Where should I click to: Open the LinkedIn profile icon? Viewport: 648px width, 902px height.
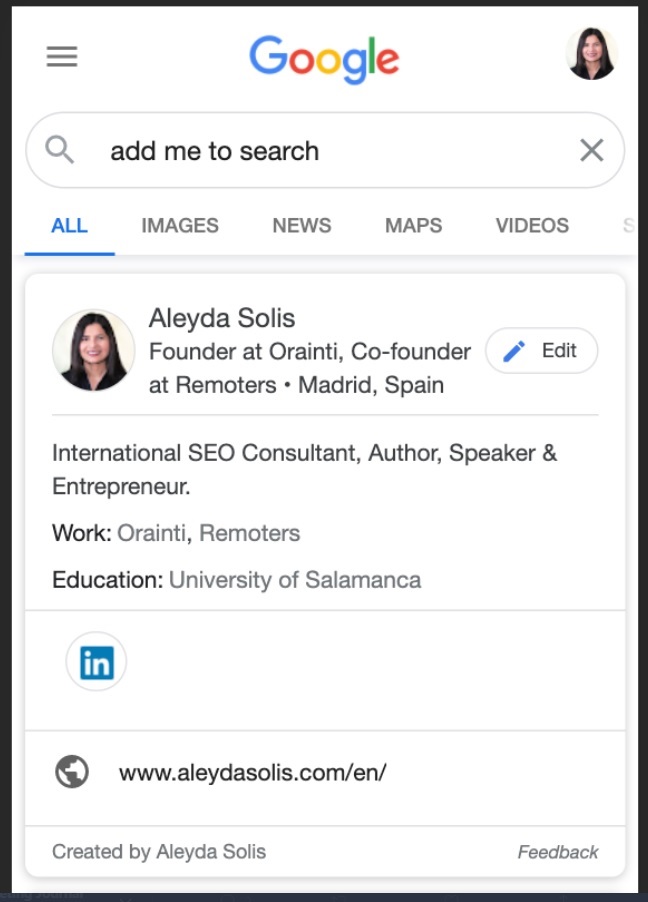click(x=96, y=662)
